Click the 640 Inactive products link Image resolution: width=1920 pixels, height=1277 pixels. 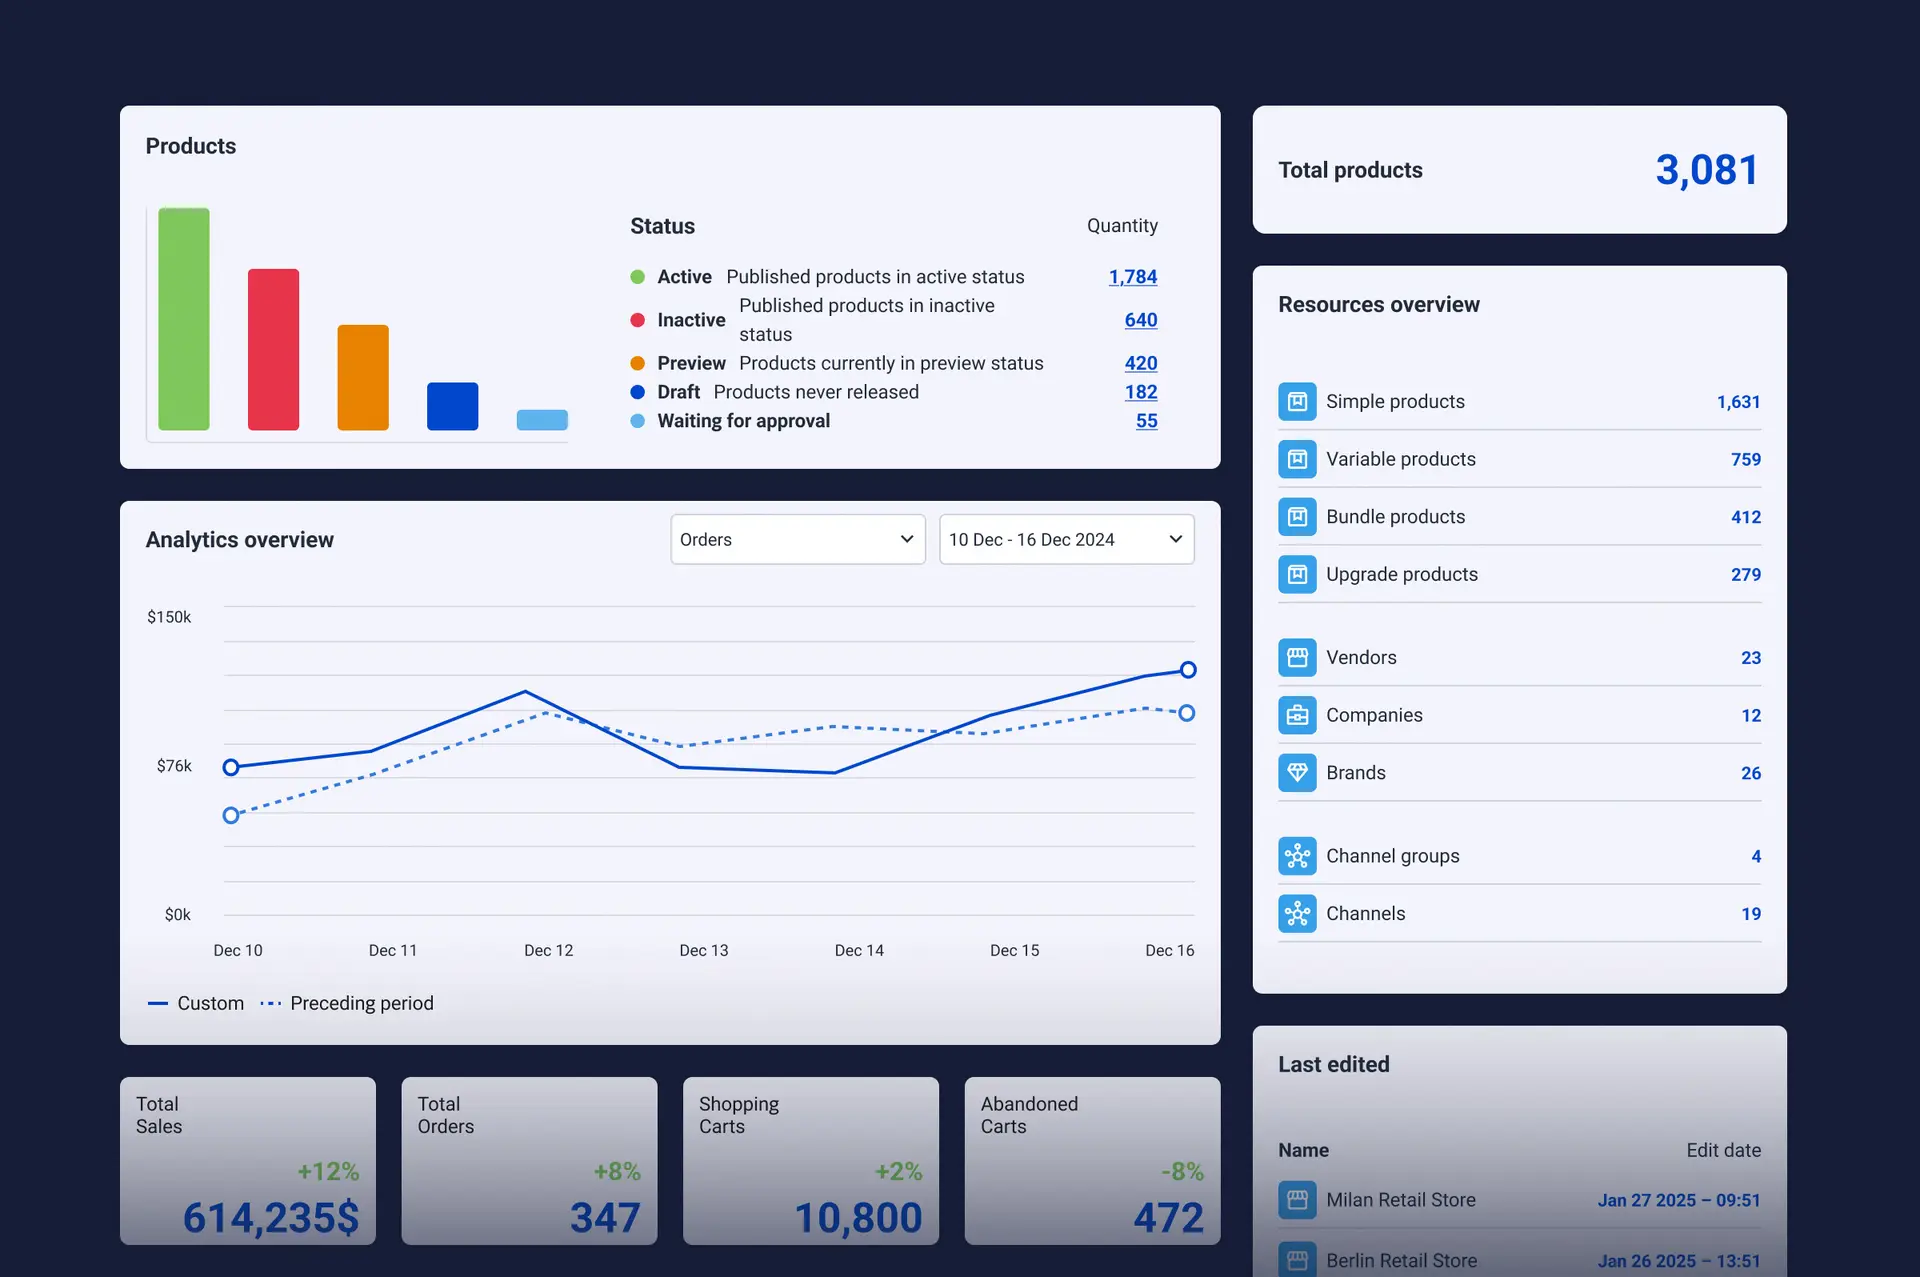coord(1140,320)
